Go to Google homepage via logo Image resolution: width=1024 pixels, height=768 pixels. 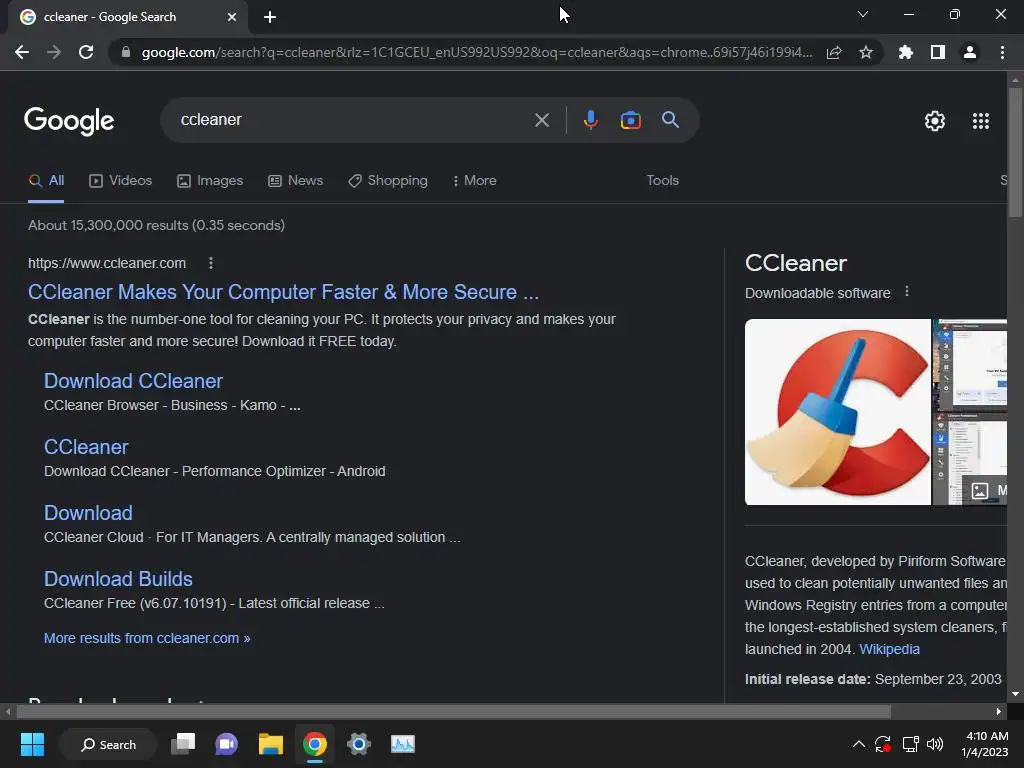pos(69,121)
